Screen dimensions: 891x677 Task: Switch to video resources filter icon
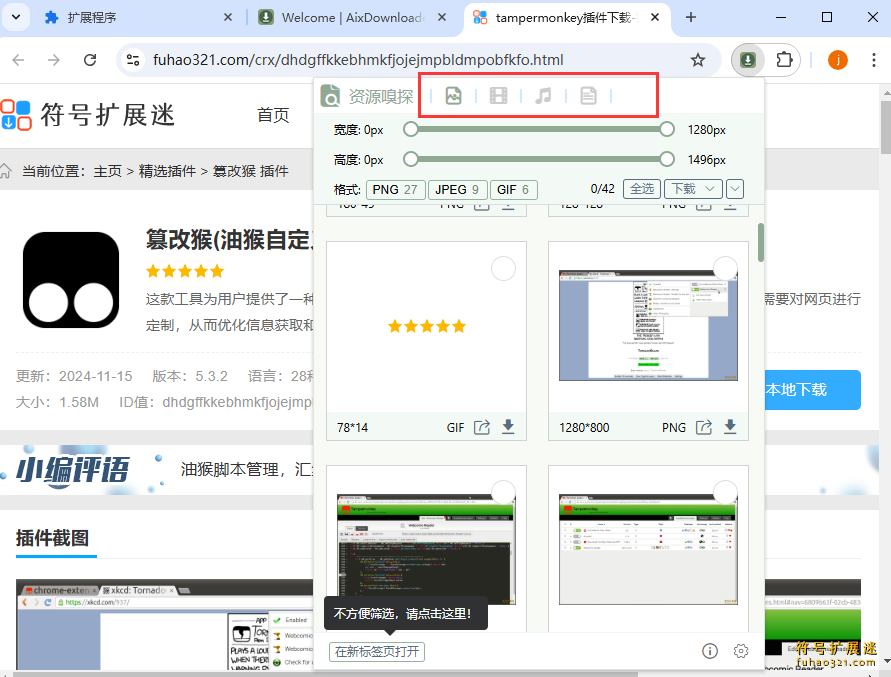(x=498, y=95)
